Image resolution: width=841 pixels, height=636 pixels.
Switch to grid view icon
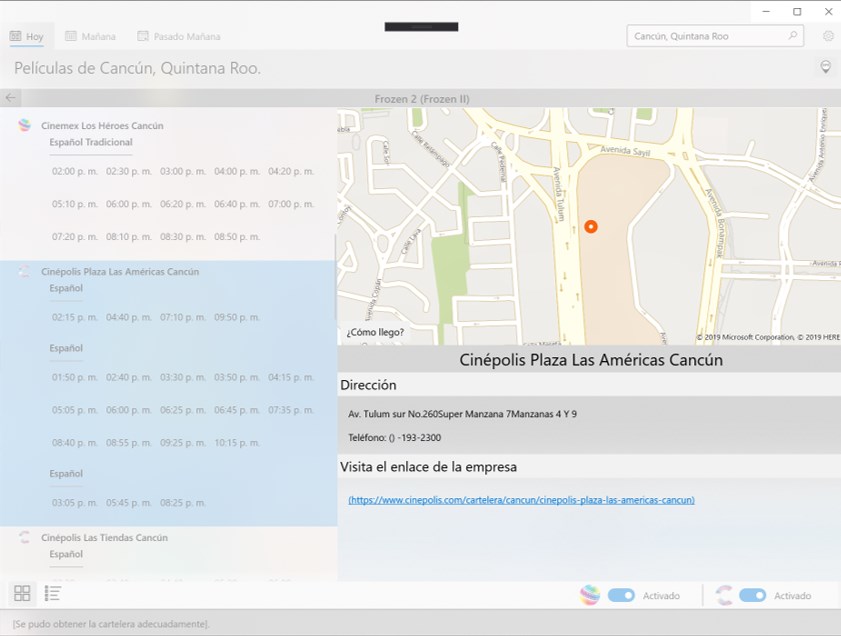[22, 593]
